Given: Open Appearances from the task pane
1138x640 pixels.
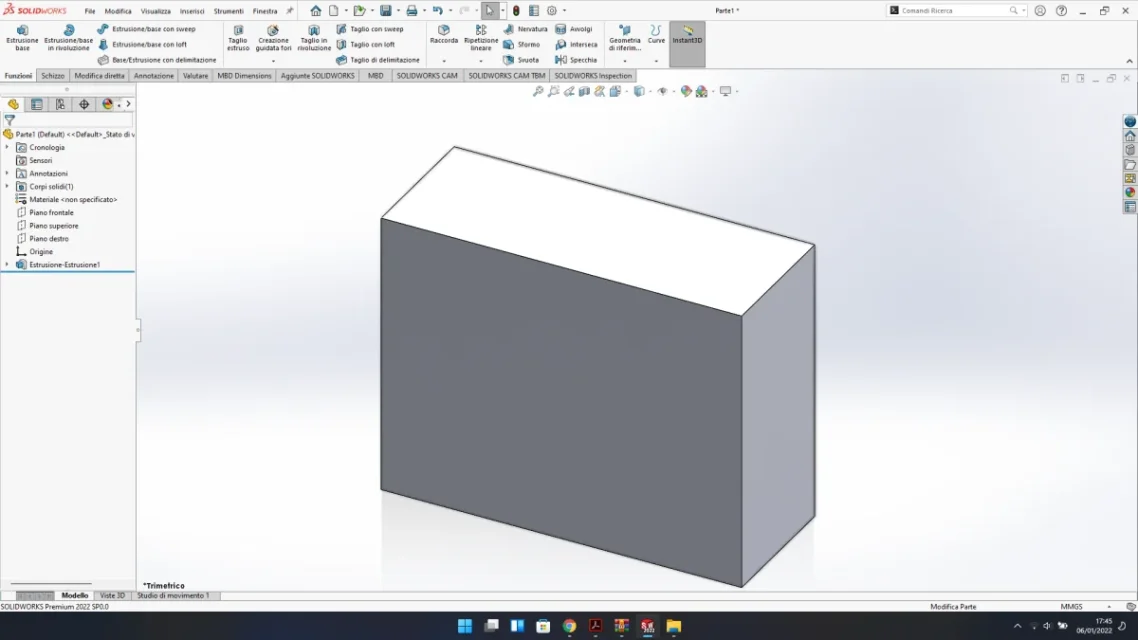Looking at the screenshot, I should pos(1130,193).
